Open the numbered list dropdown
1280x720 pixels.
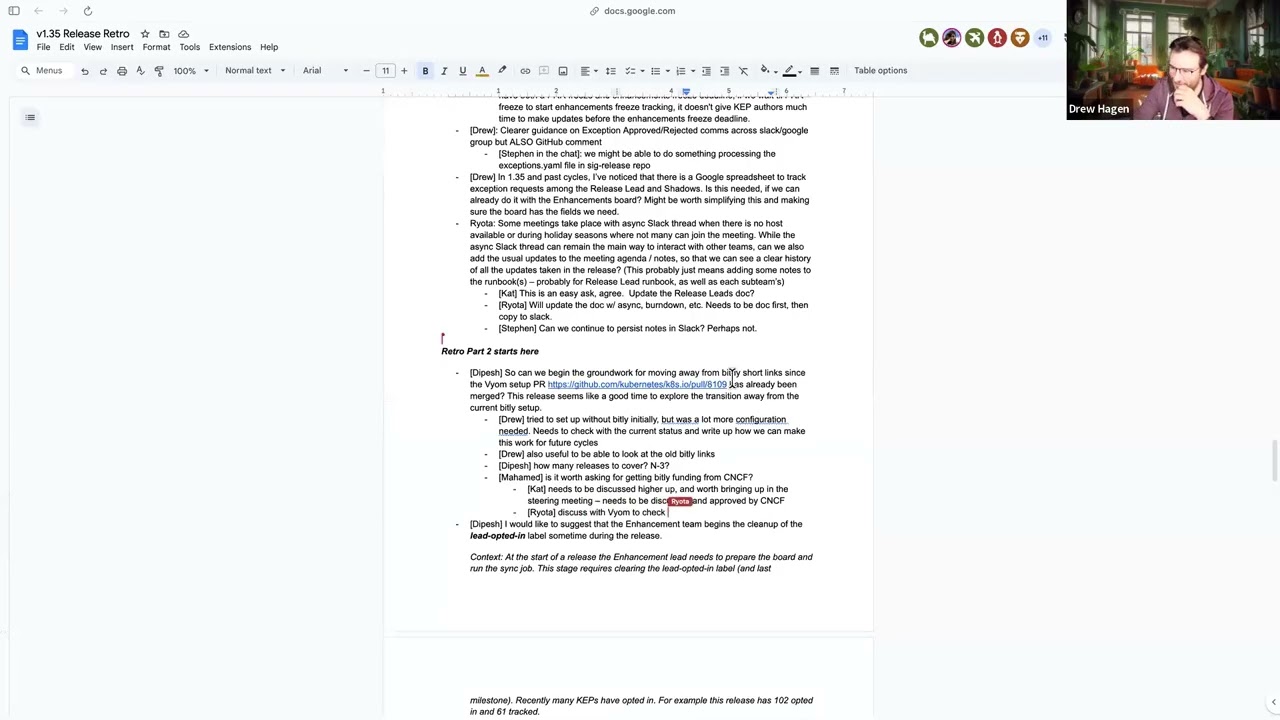(x=684, y=71)
